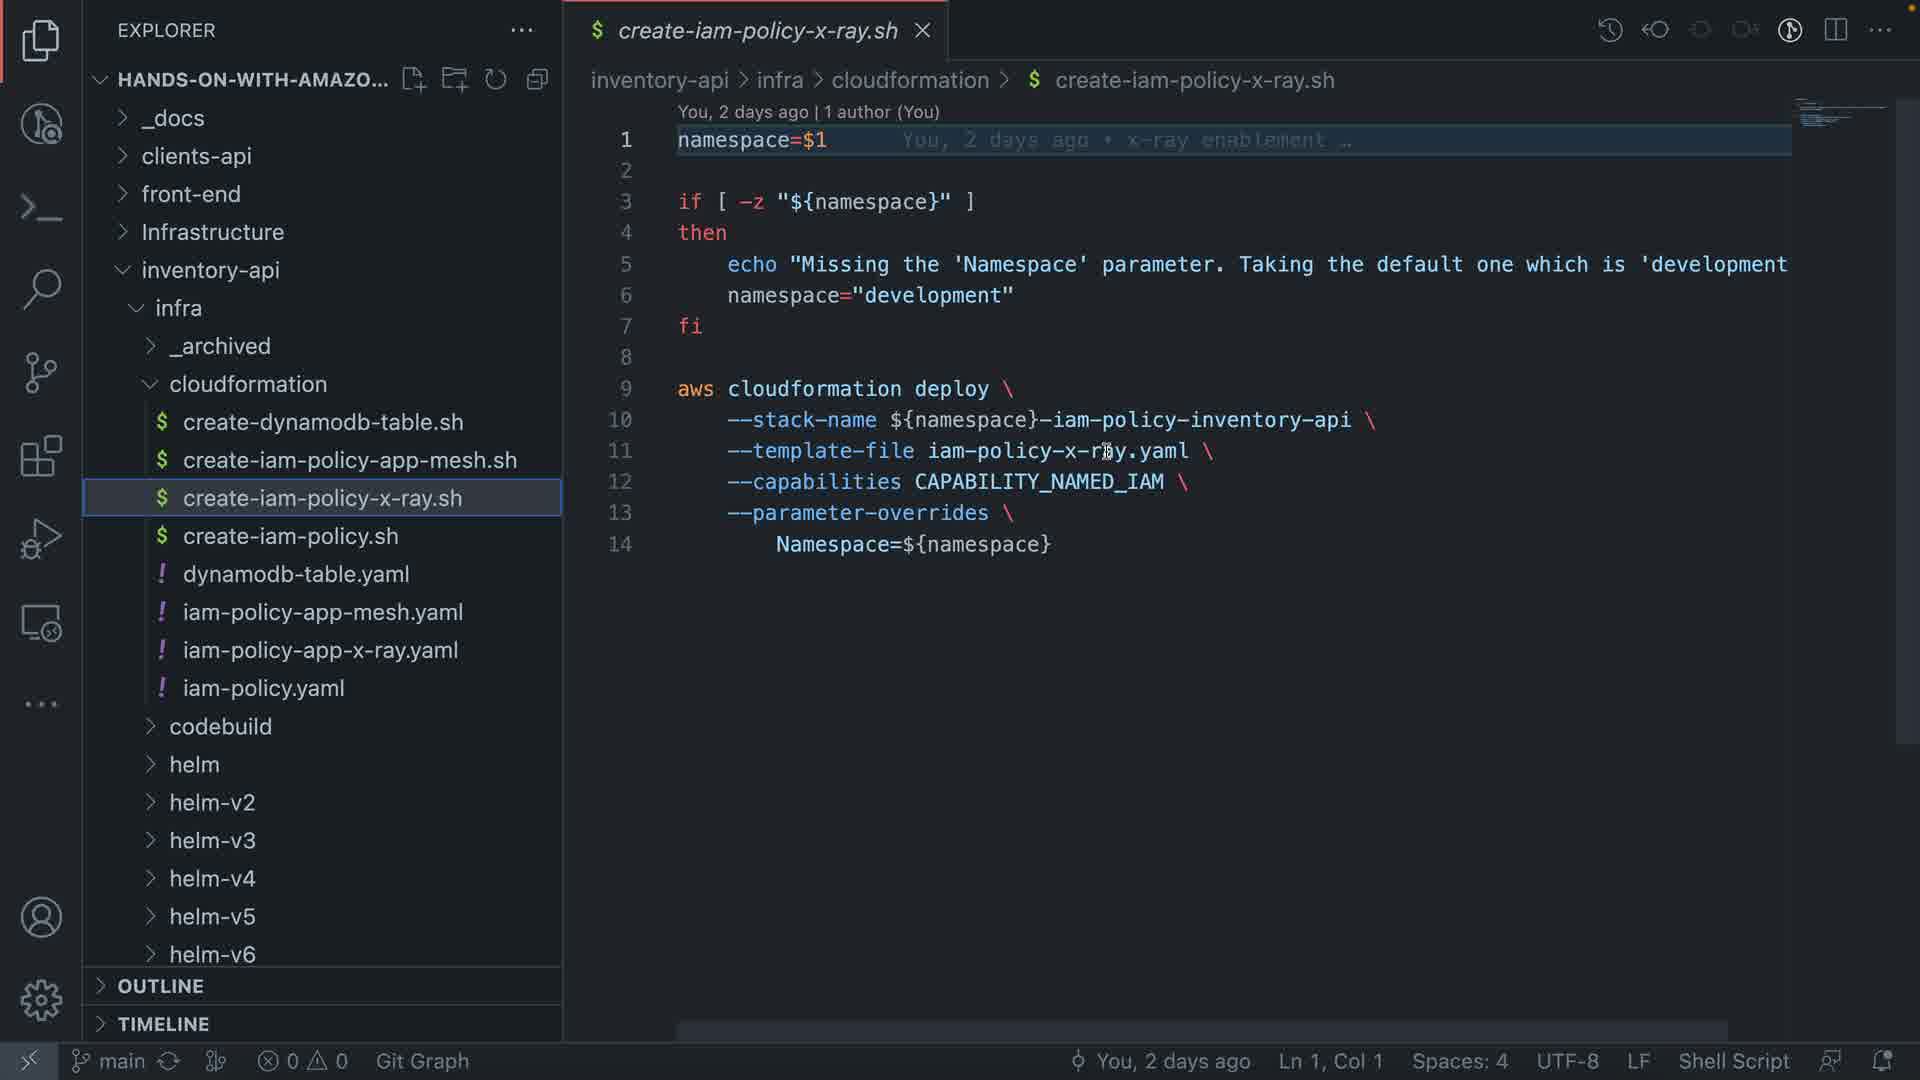Click Shell Script language mode
This screenshot has height=1080, width=1920.
coord(1733,1061)
